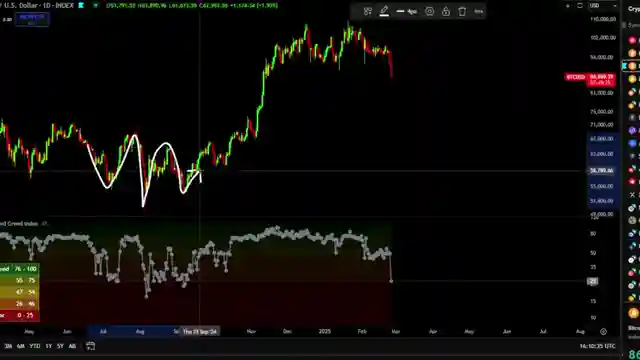Click the 25 value label on indicator scale
This screenshot has width=640, height=360.
(593, 281)
